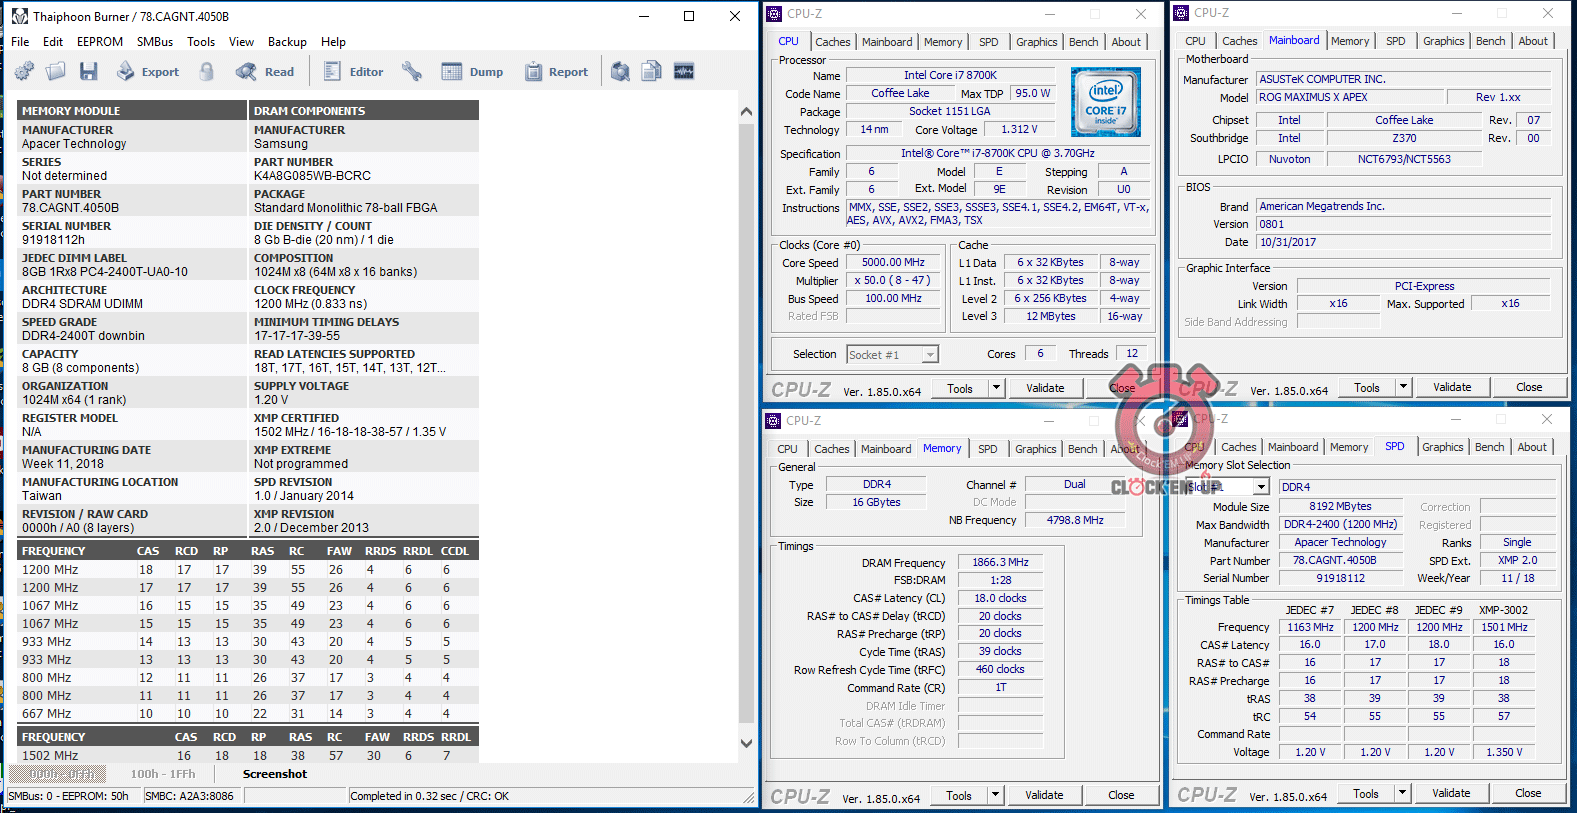Open the EEPROM menu
Image resolution: width=1577 pixels, height=813 pixels.
(100, 42)
